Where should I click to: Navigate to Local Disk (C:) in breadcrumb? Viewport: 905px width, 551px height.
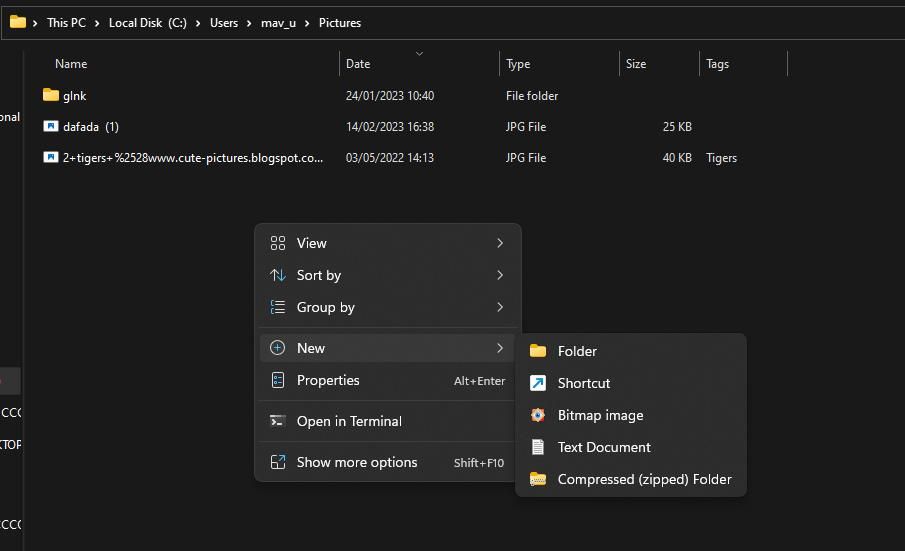(147, 22)
